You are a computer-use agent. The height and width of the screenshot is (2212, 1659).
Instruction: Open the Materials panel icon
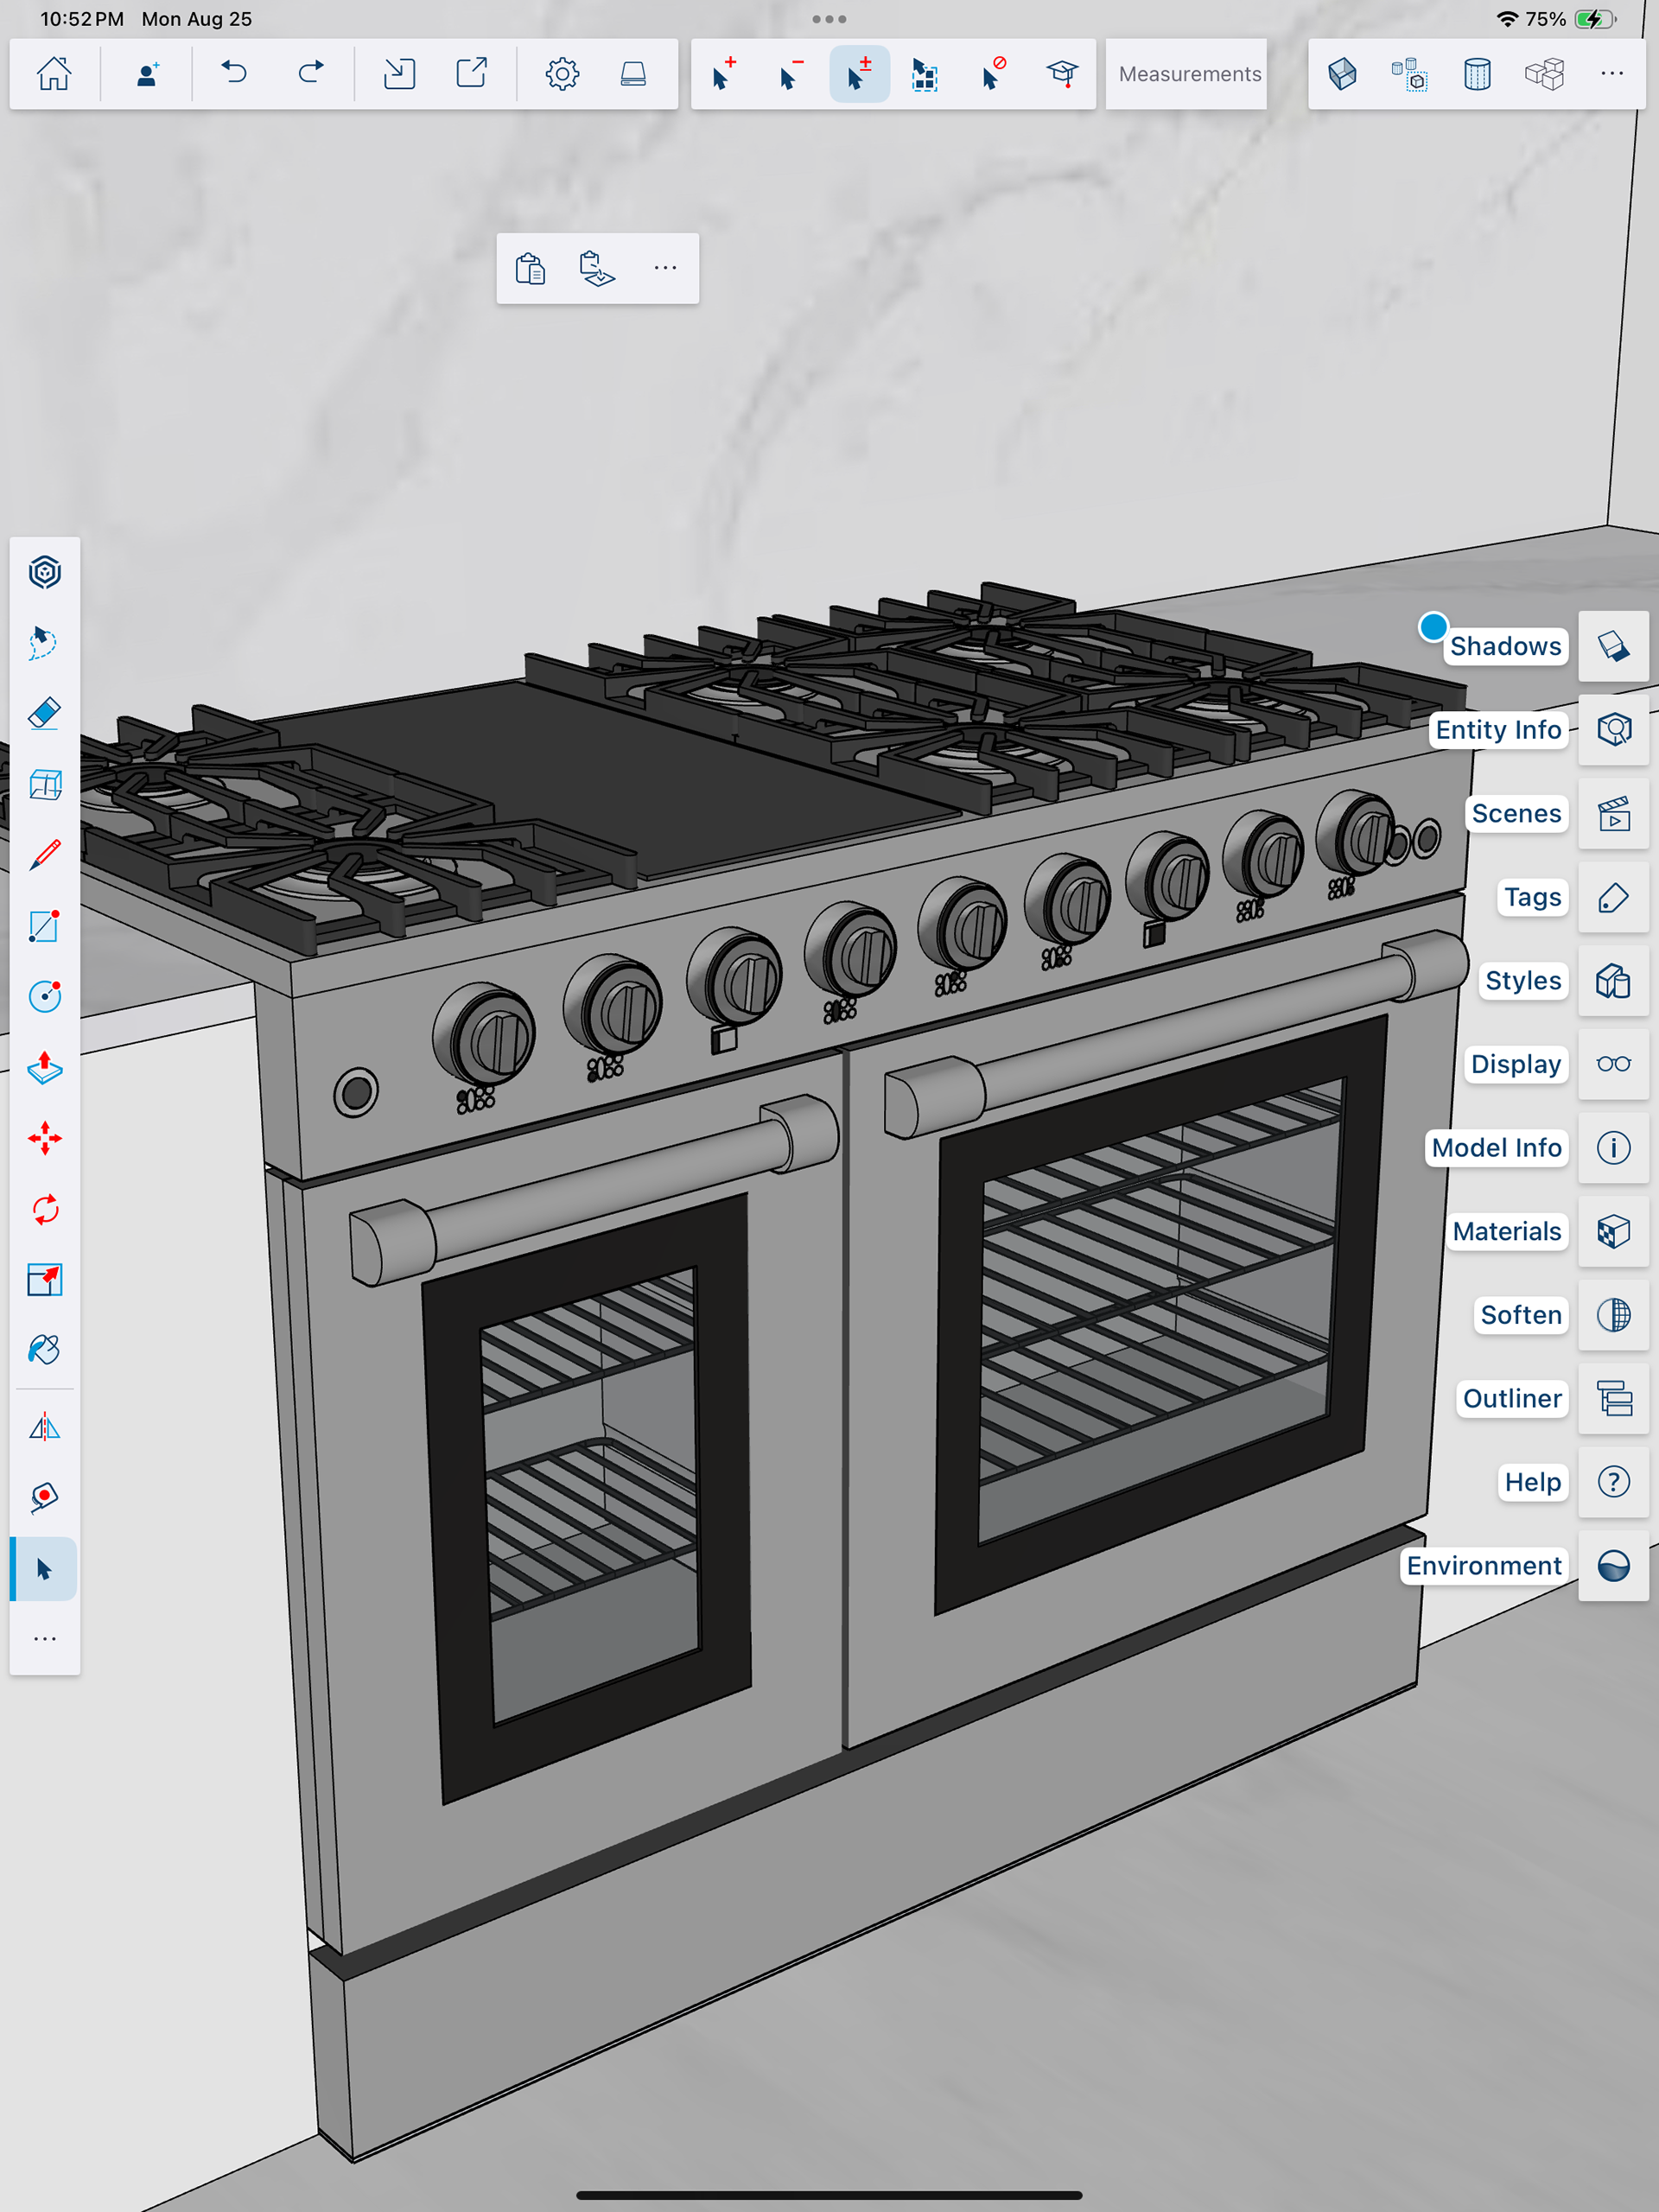coord(1613,1231)
